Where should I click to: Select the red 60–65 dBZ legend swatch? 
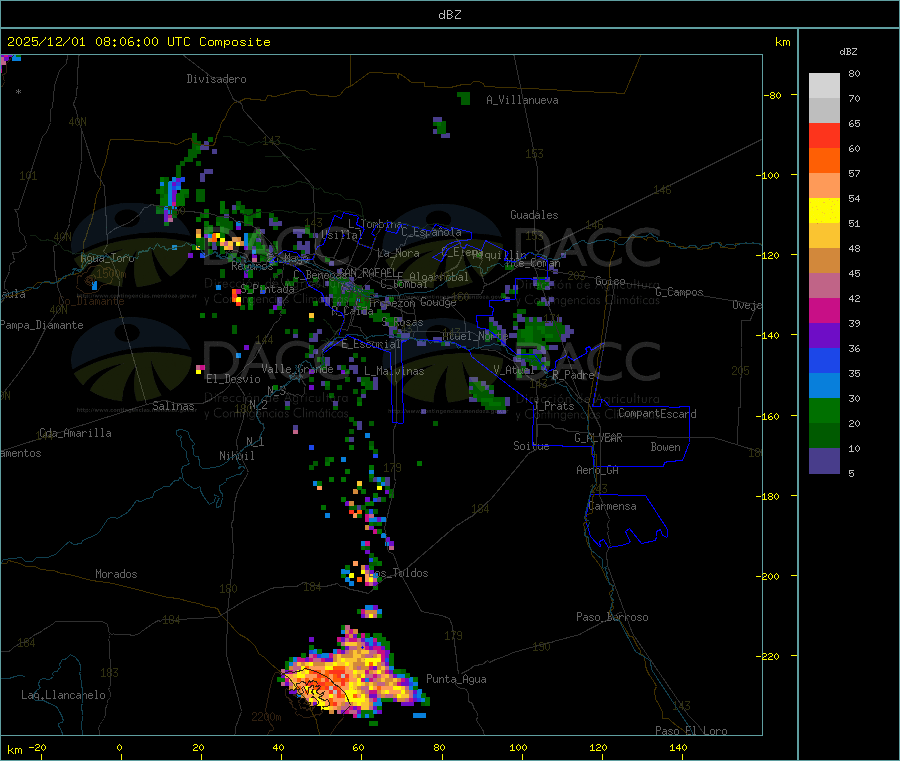[x=824, y=135]
